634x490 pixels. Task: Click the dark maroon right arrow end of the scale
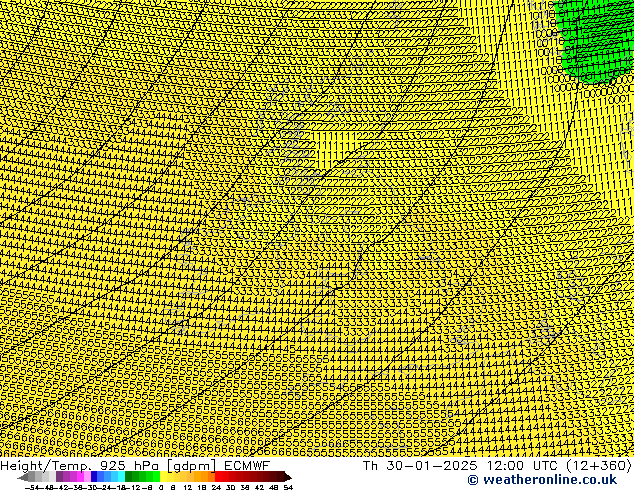pos(288,477)
